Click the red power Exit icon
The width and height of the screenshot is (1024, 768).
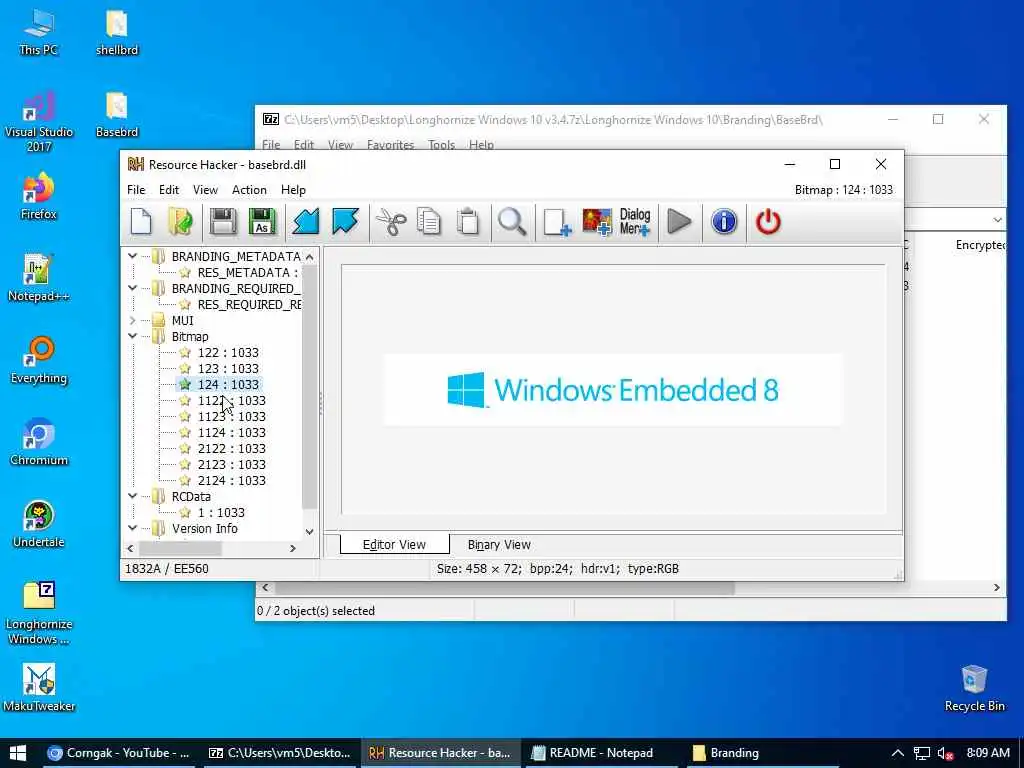click(x=768, y=222)
